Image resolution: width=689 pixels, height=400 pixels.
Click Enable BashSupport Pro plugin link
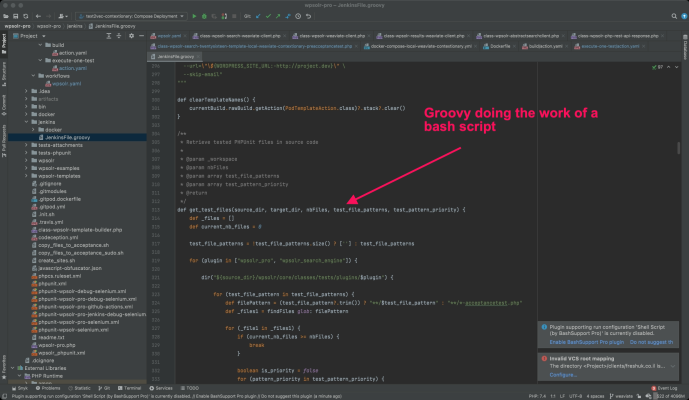pyautogui.click(x=587, y=342)
